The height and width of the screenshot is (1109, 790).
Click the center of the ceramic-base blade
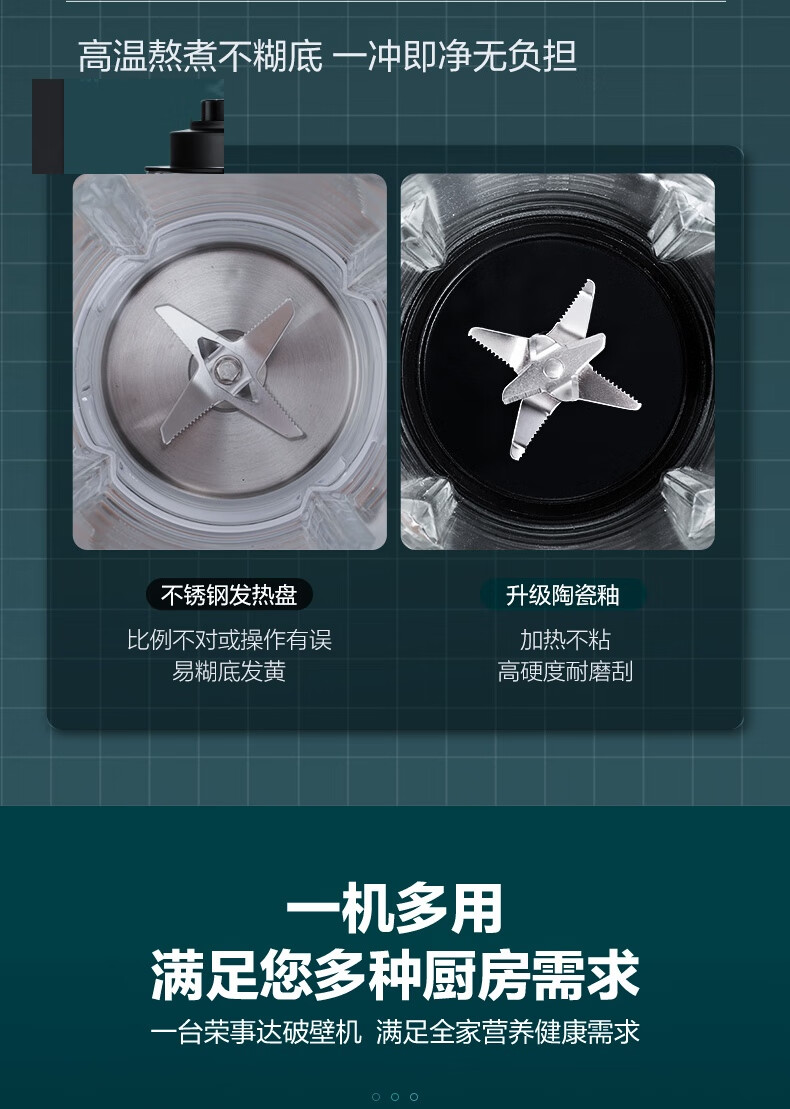[x=552, y=368]
